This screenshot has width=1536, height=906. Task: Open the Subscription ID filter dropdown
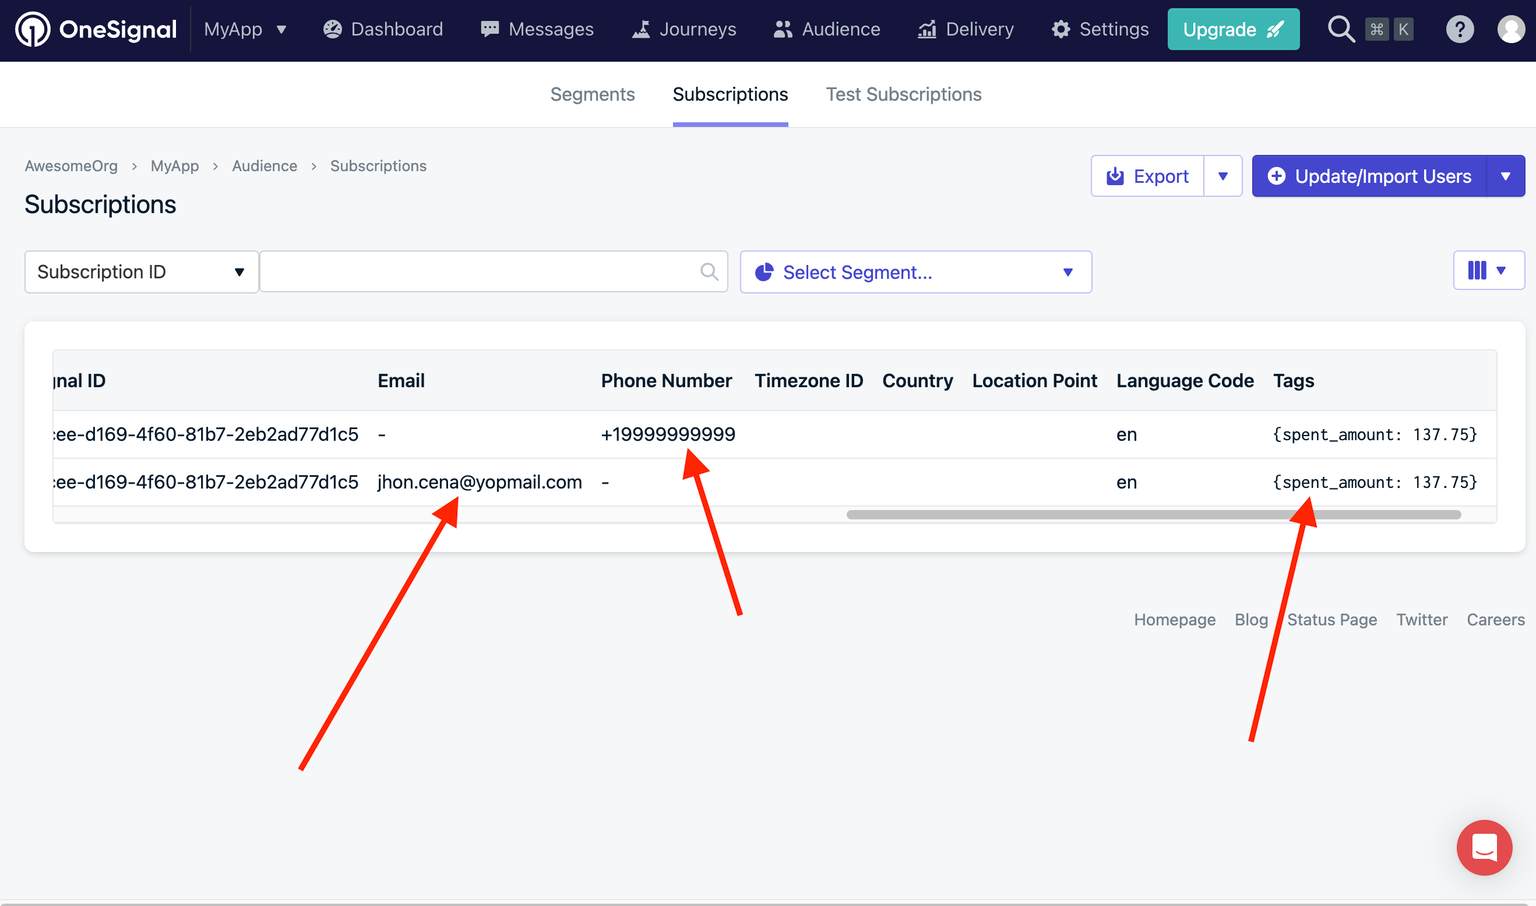click(141, 272)
